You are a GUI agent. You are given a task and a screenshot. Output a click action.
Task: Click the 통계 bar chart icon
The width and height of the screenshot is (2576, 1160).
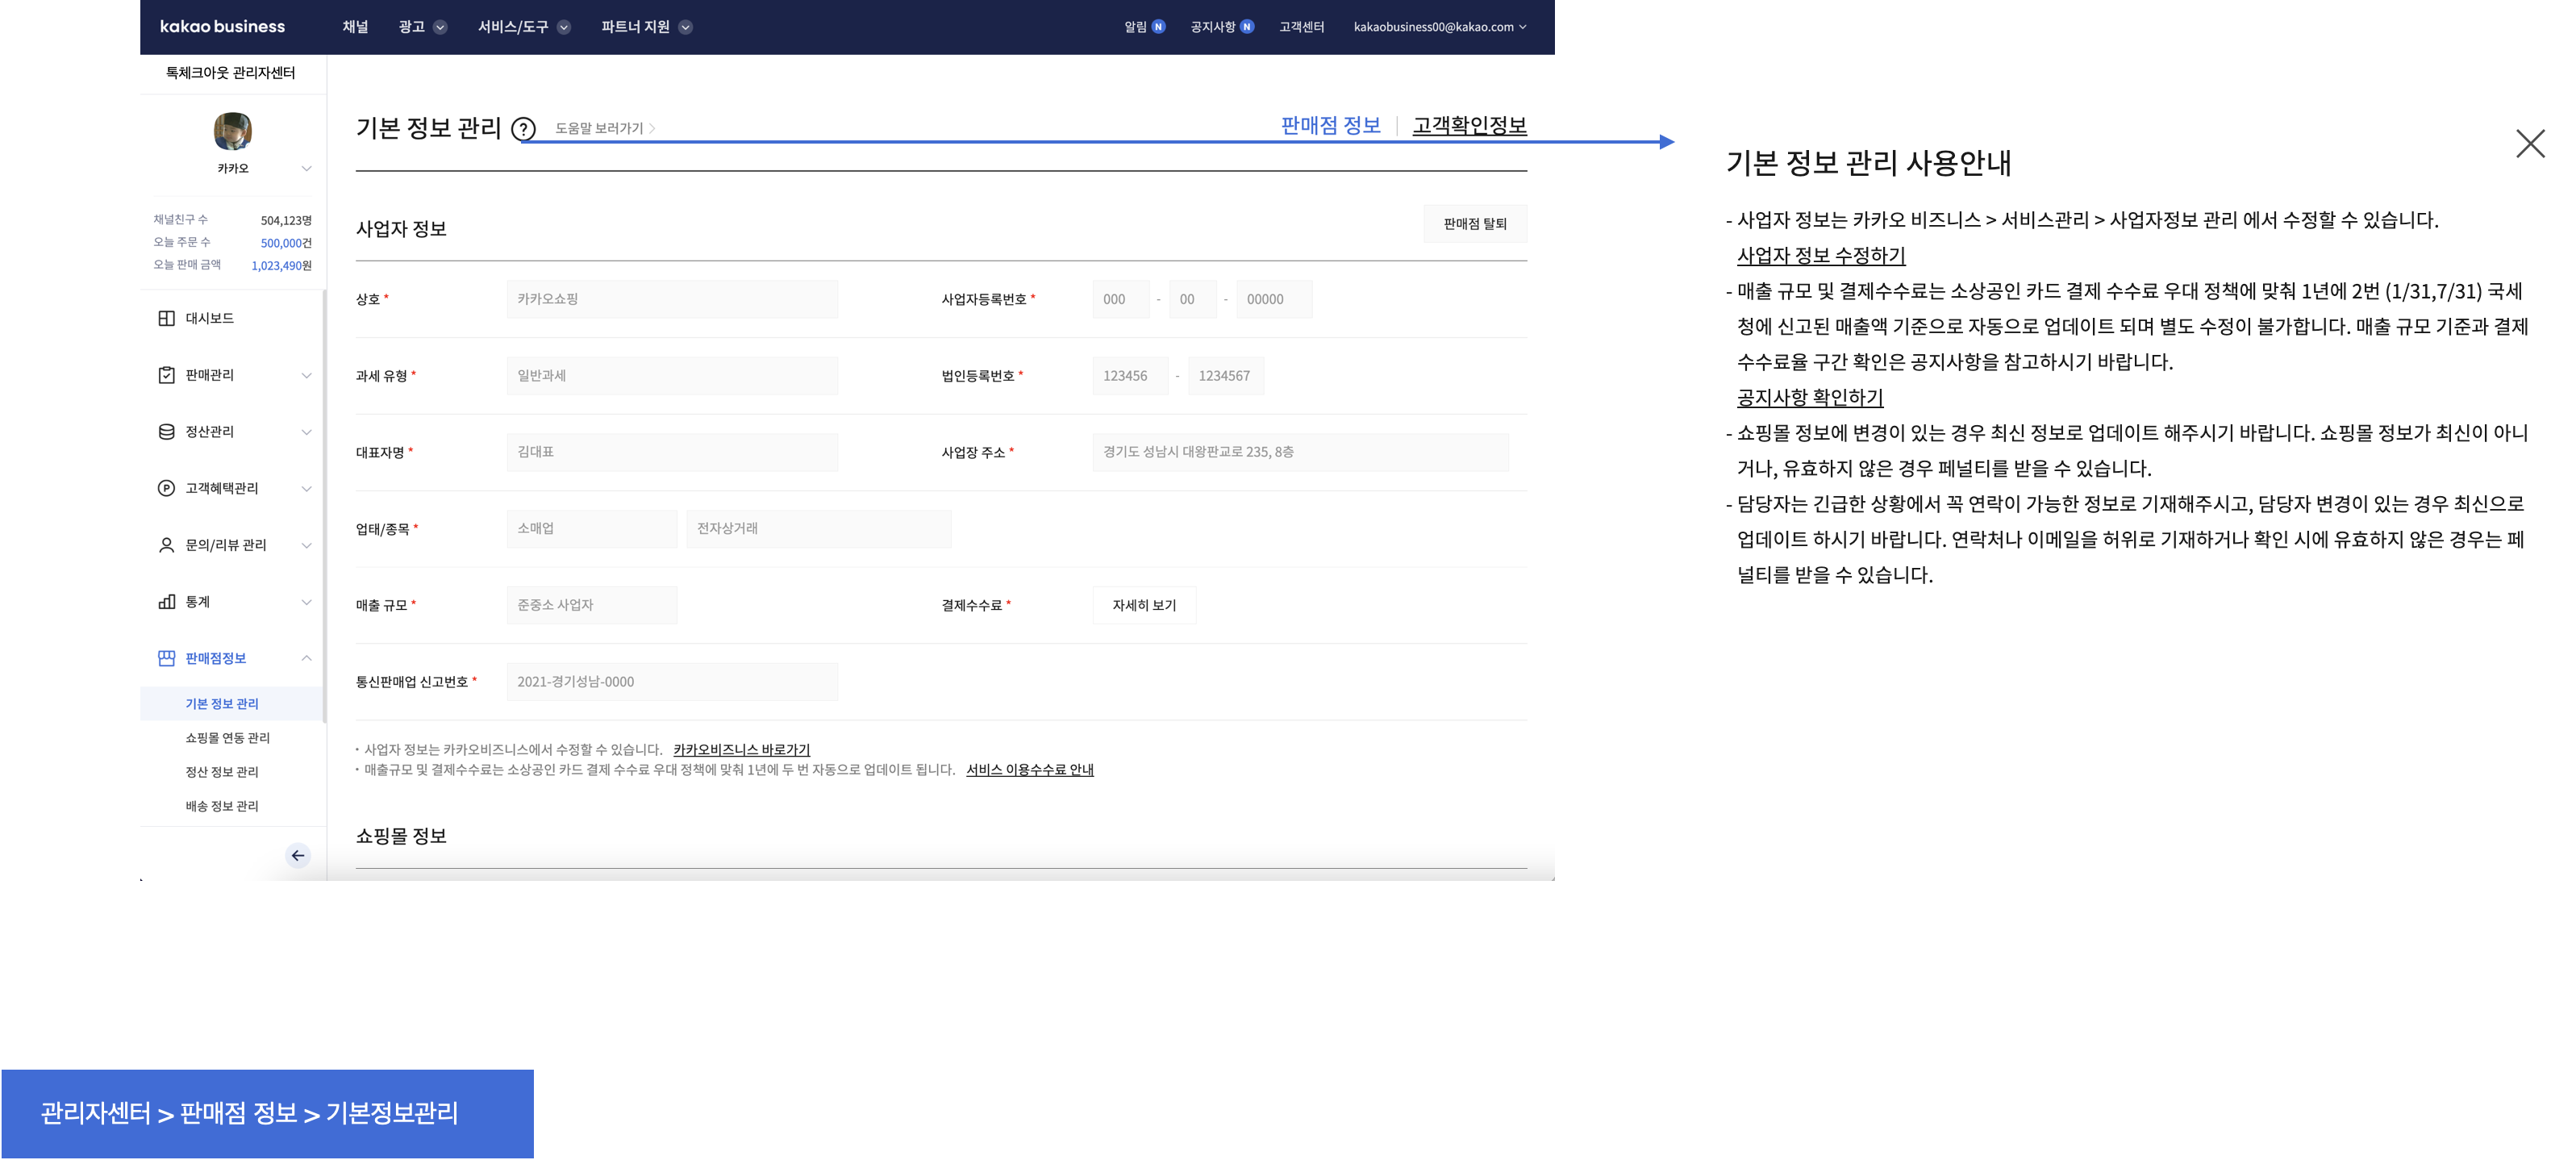(x=167, y=602)
